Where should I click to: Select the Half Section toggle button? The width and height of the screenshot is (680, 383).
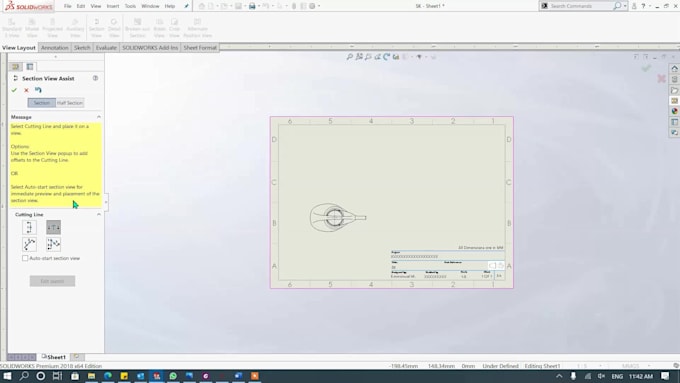pos(70,103)
